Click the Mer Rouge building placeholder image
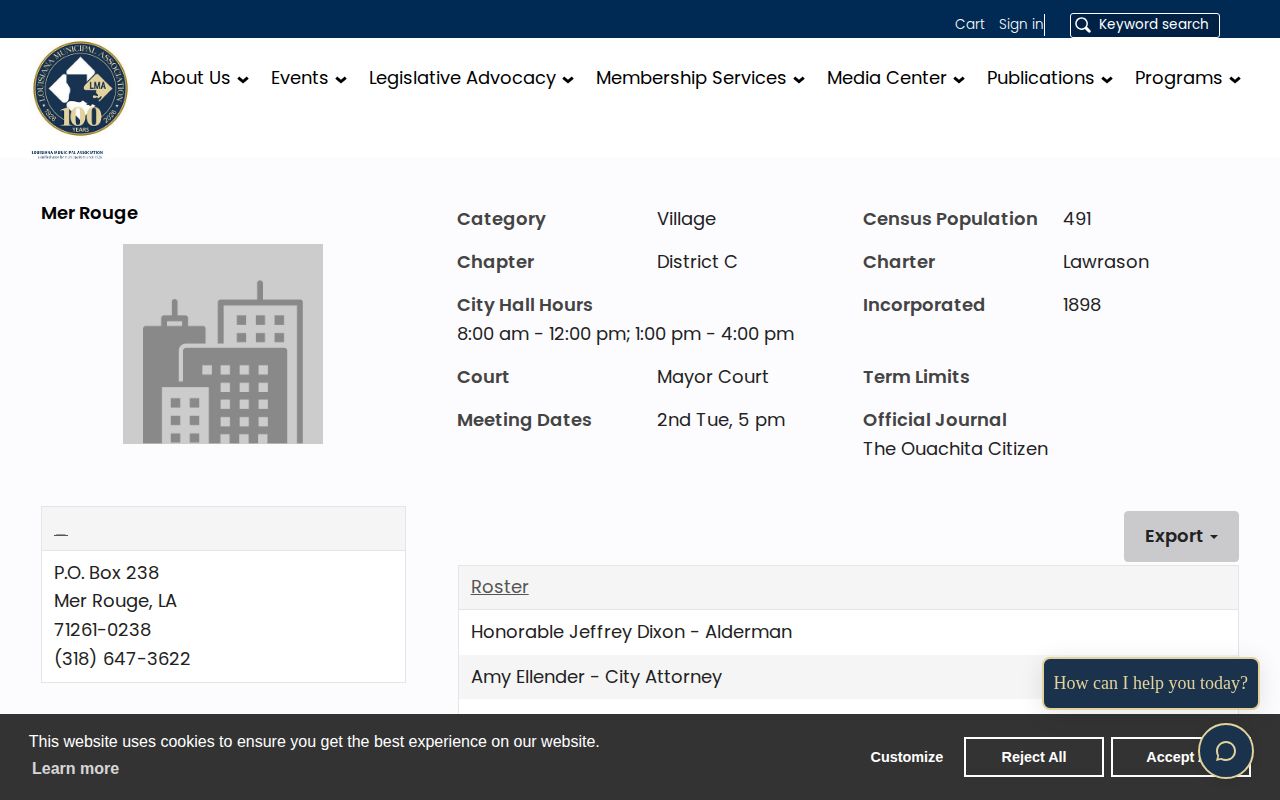 tap(223, 344)
